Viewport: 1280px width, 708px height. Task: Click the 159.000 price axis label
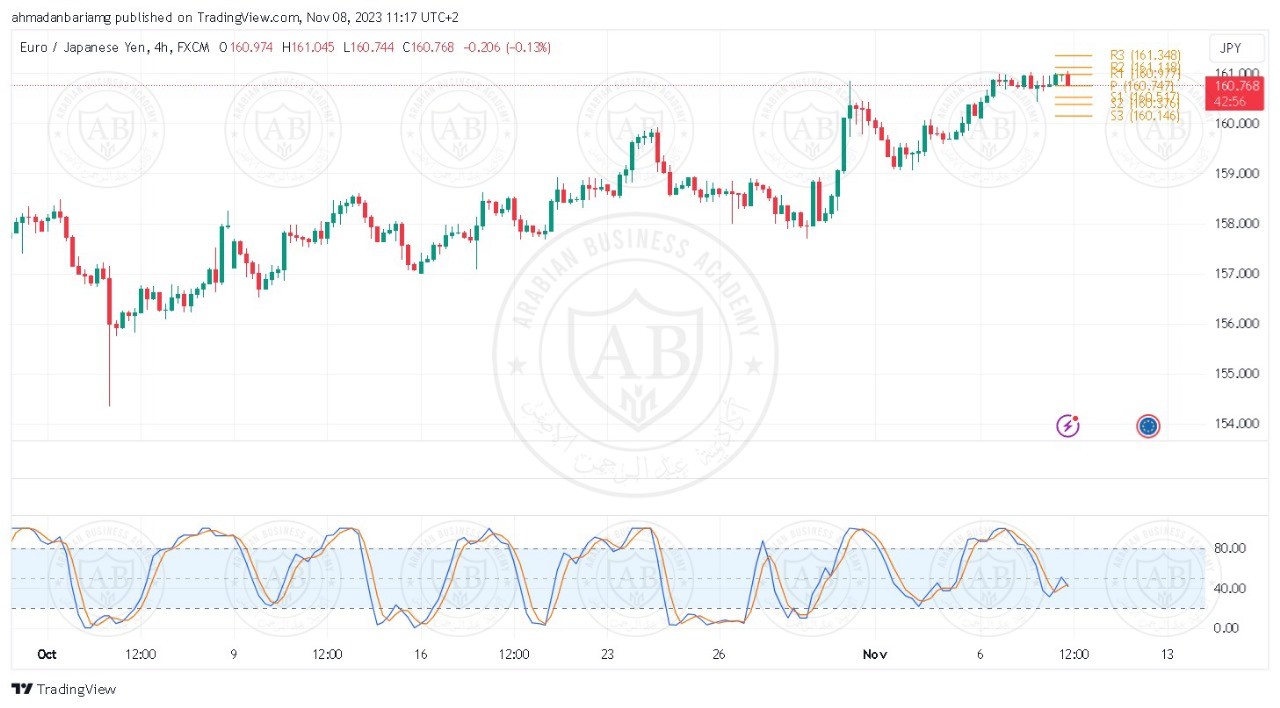click(1235, 174)
